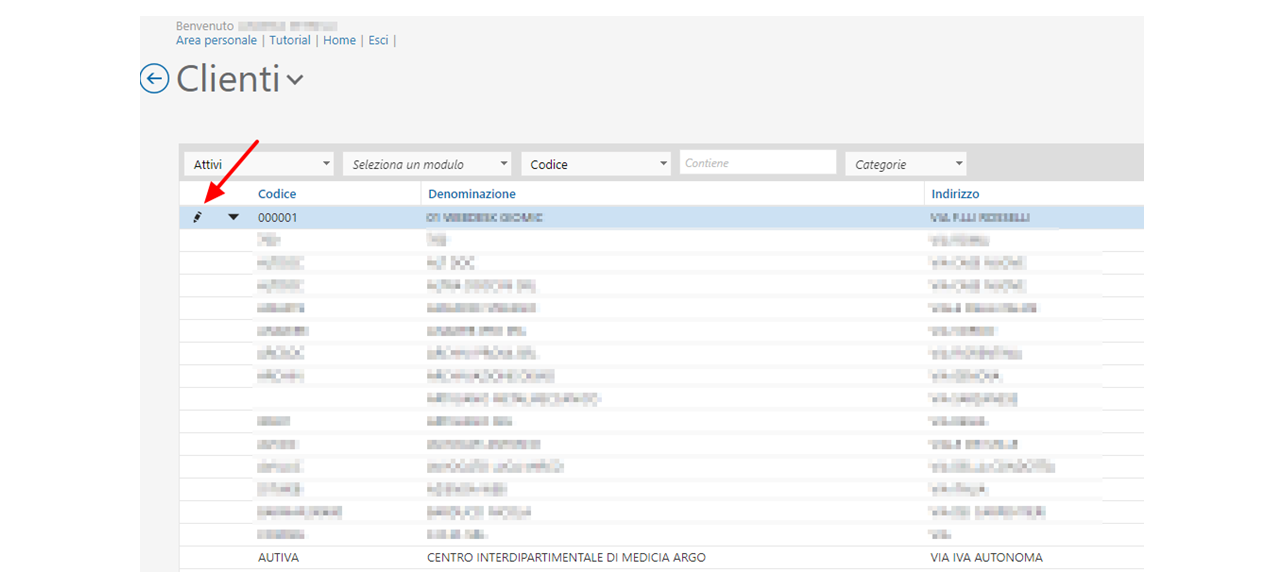
Task: Select the VIA IVA AUTONOMA address cell
Action: 986,557
